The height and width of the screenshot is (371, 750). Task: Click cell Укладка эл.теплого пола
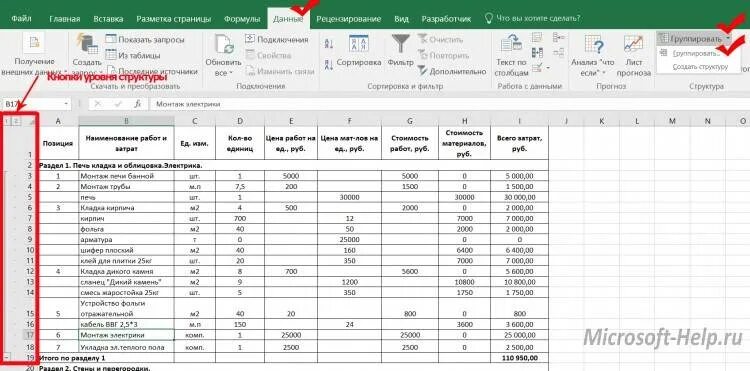point(127,347)
